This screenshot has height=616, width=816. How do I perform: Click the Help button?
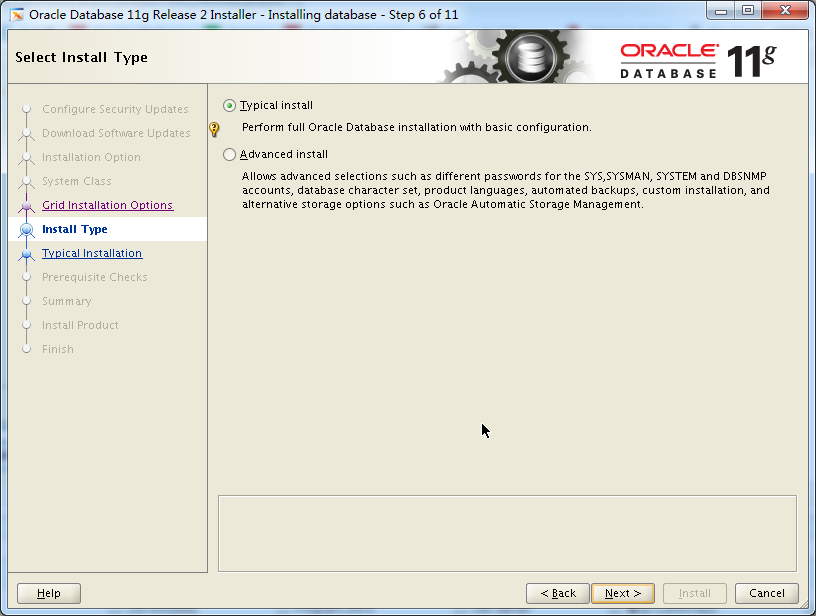(49, 593)
